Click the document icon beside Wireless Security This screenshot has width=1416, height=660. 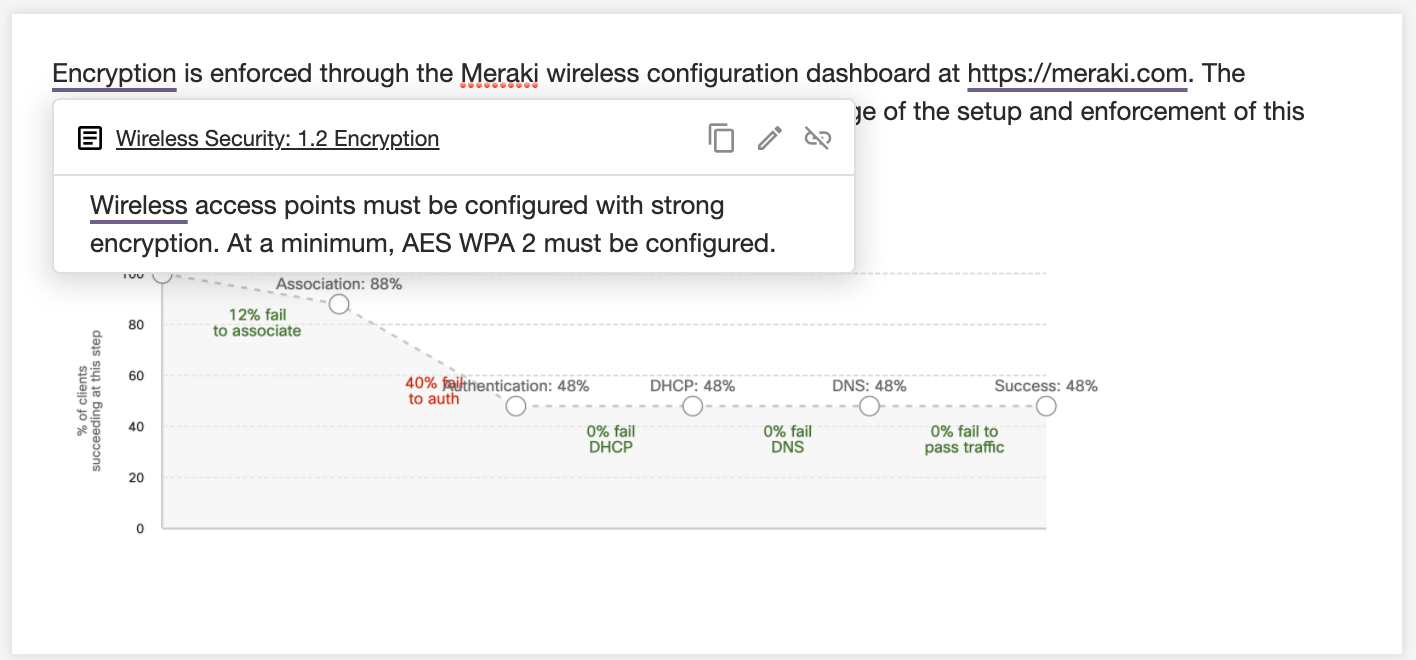point(90,138)
